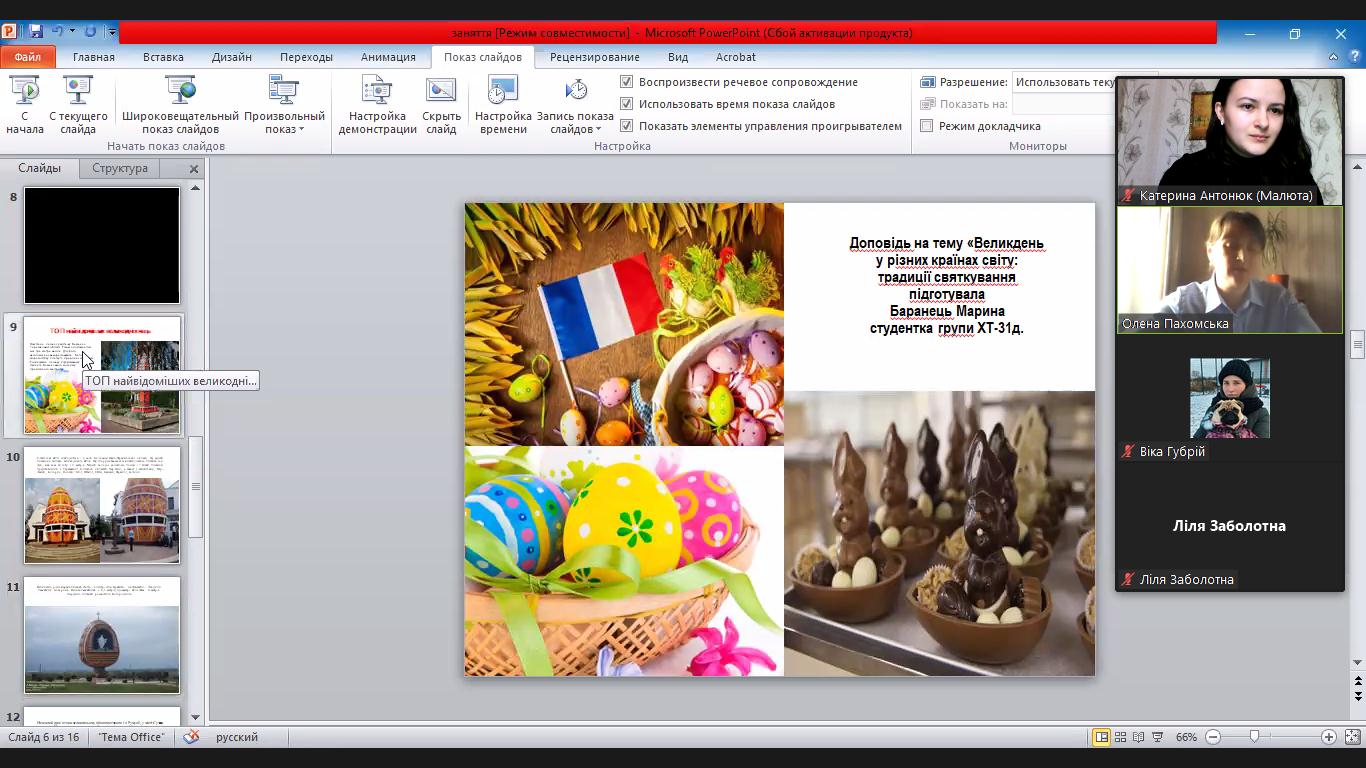
Task: Enable 'Режим докладчика' checkbox
Action: coord(927,126)
